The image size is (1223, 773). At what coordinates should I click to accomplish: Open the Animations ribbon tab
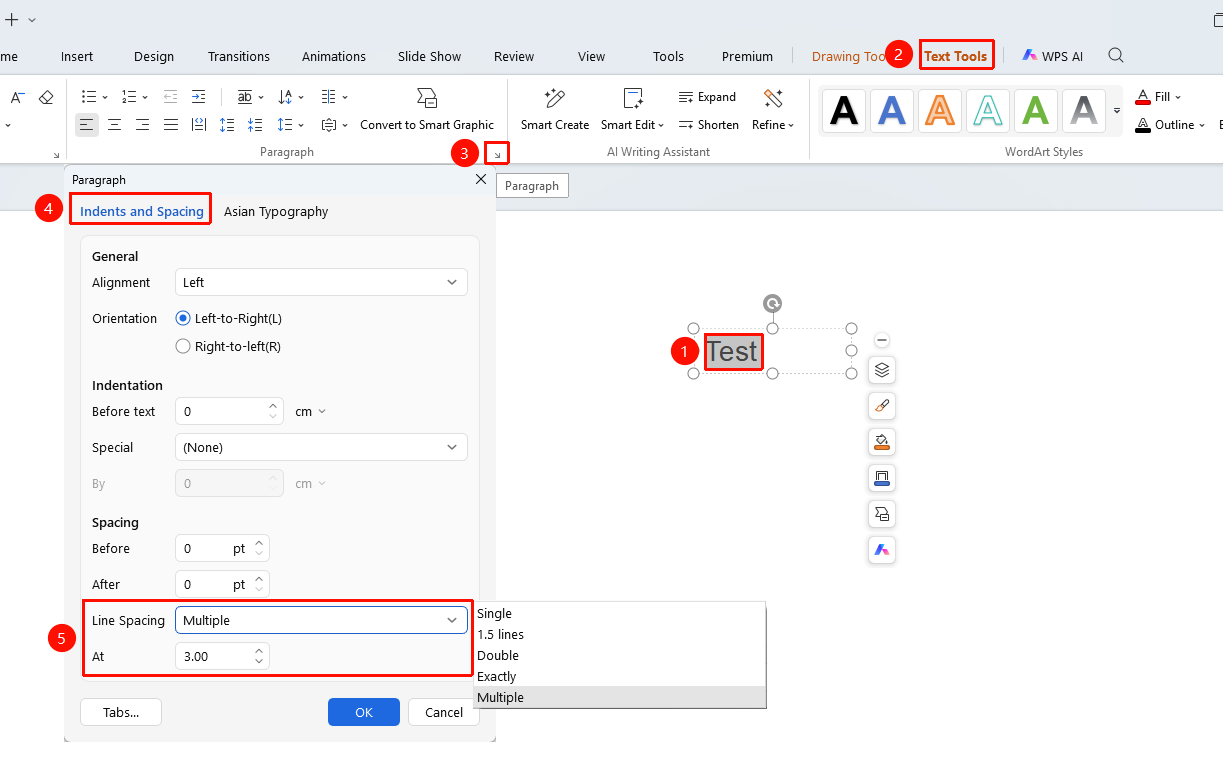click(x=334, y=56)
